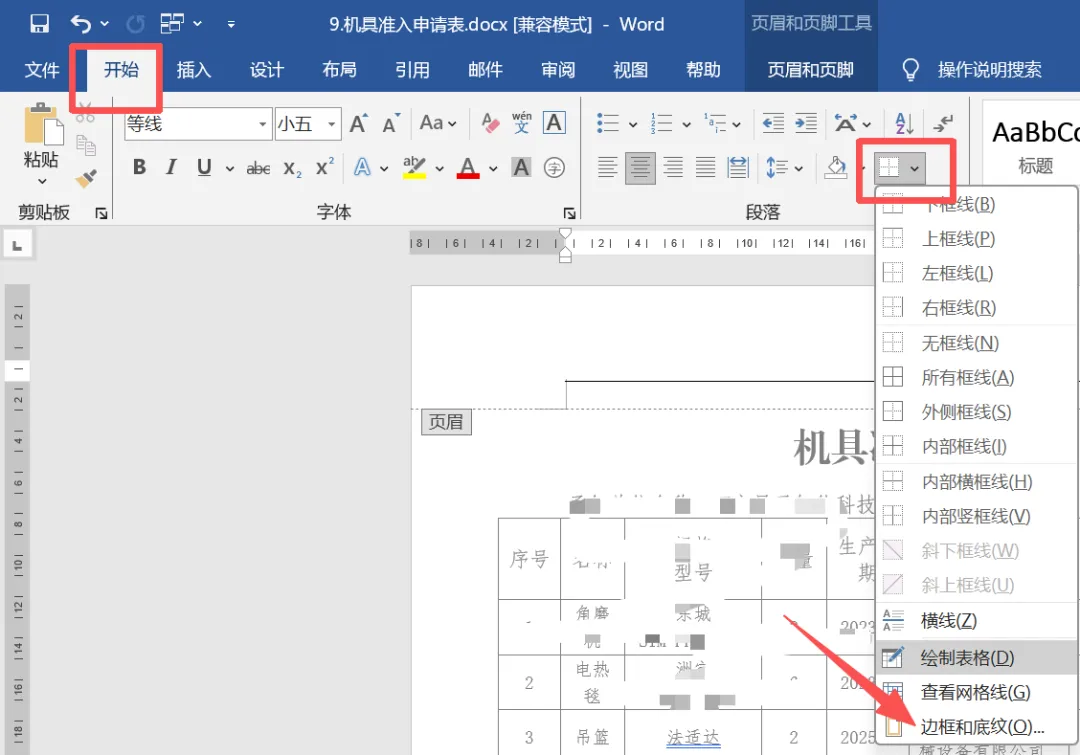Justify the paragraph text
1080x755 pixels.
coord(705,167)
